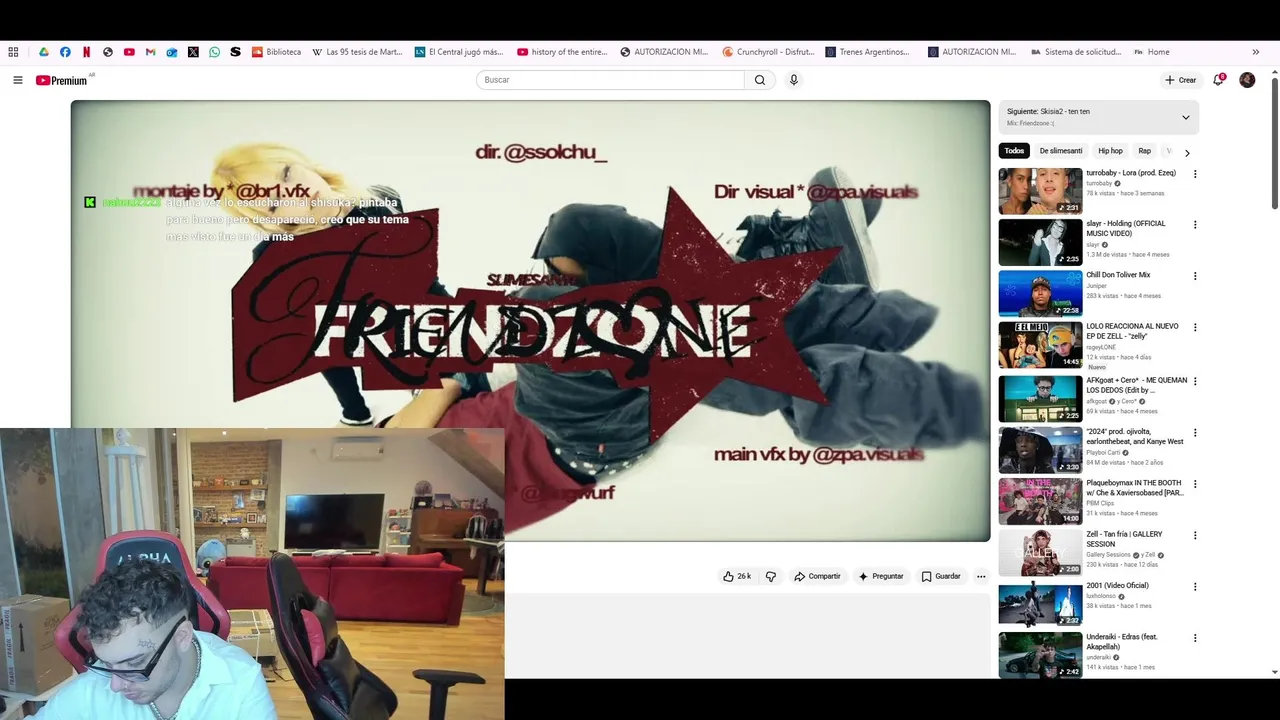Click the Crear button

(x=1180, y=80)
